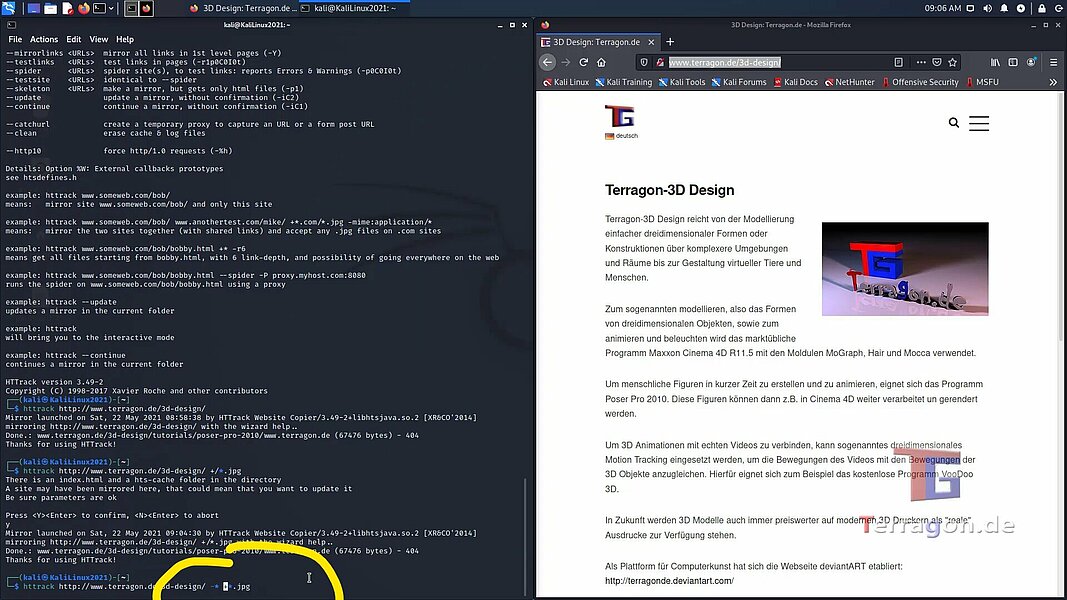Screen dimensions: 1067x600
Task: Bookmark this page with the star icon
Action: pos(953,63)
